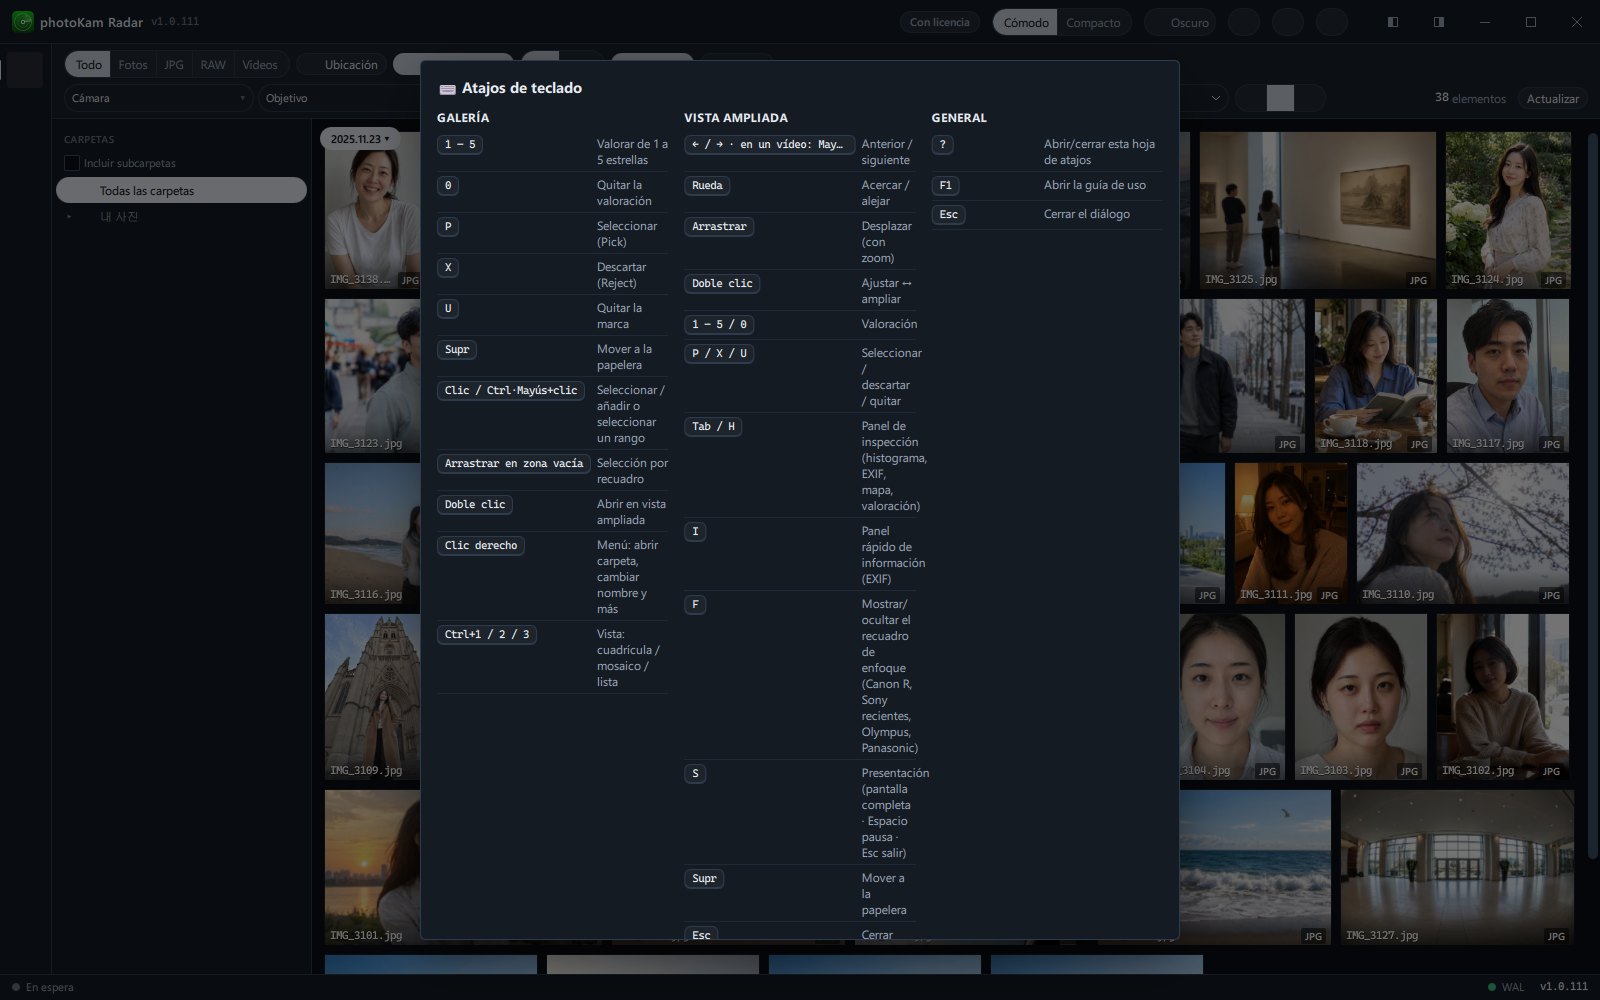Screen dimensions: 1600x1000
Task: Toggle the Ubicación filter
Action: [343, 65]
